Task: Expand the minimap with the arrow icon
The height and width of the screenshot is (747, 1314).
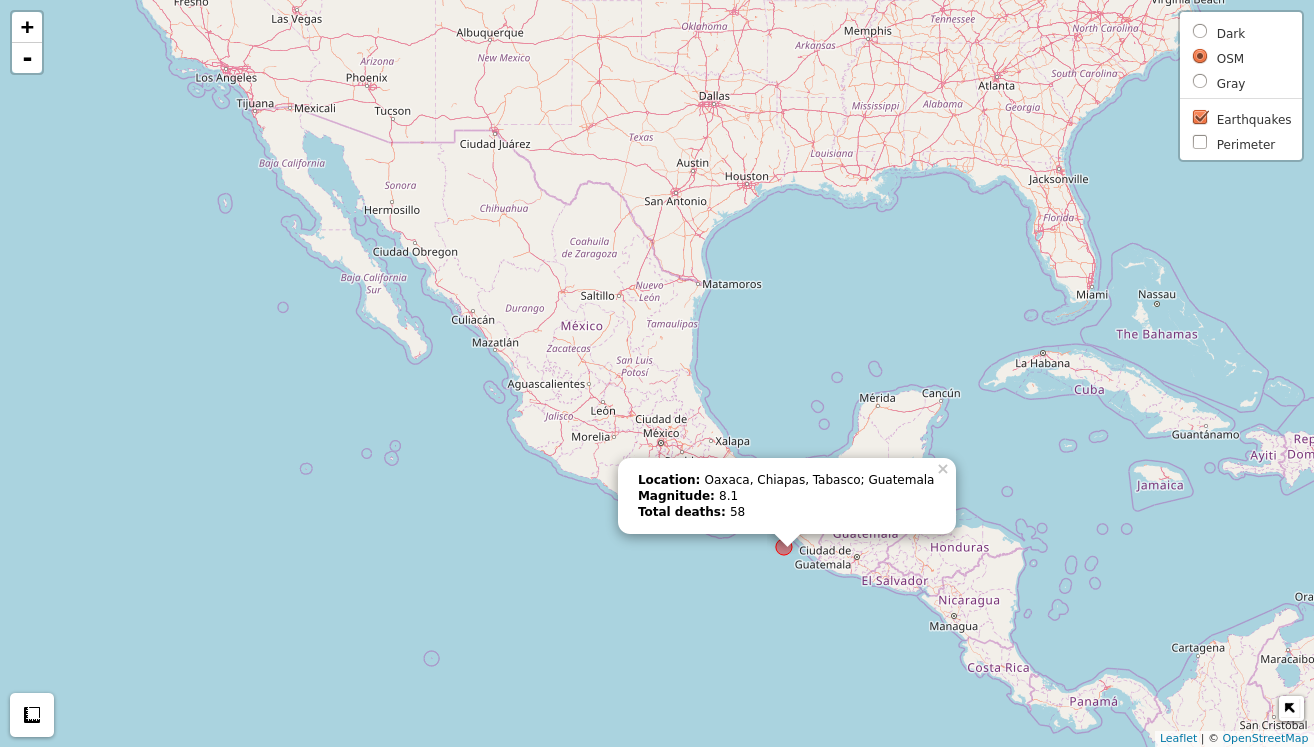Action: pyautogui.click(x=1290, y=708)
